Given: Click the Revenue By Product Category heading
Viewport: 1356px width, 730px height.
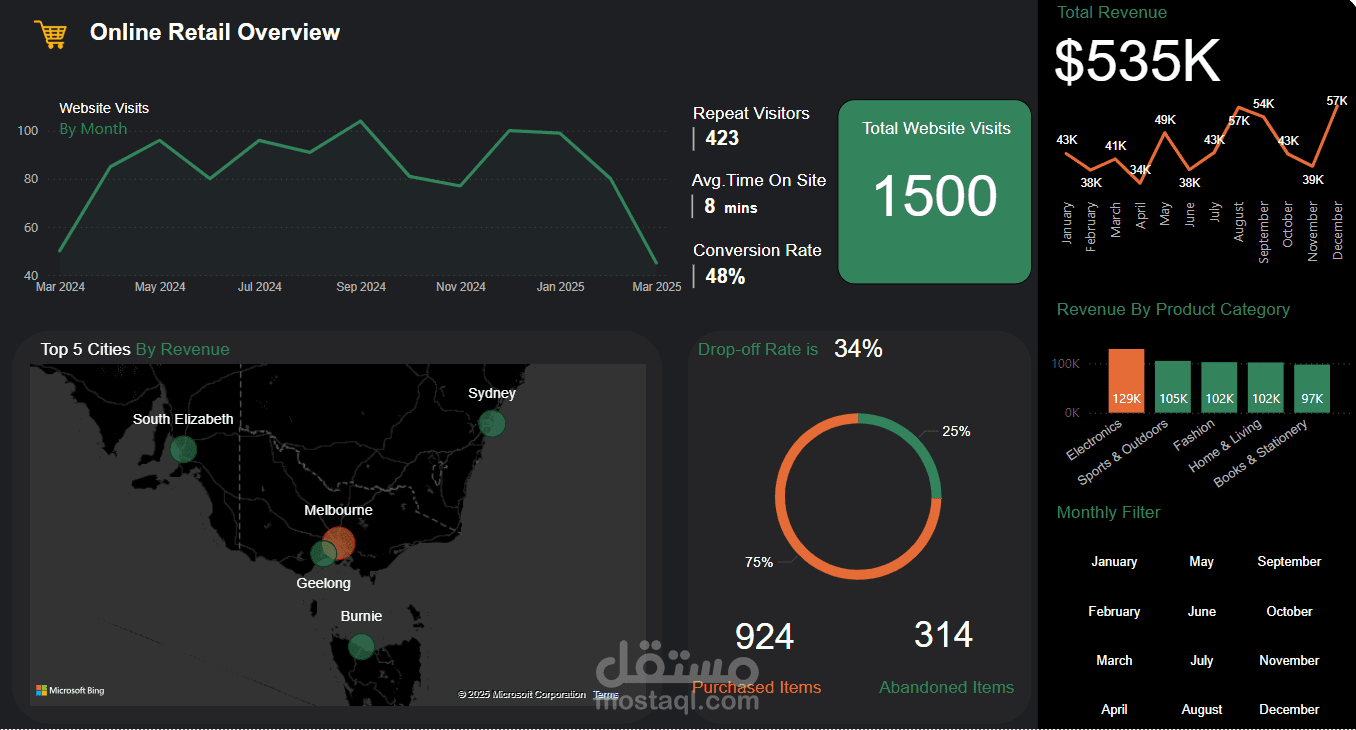Looking at the screenshot, I should [x=1173, y=309].
